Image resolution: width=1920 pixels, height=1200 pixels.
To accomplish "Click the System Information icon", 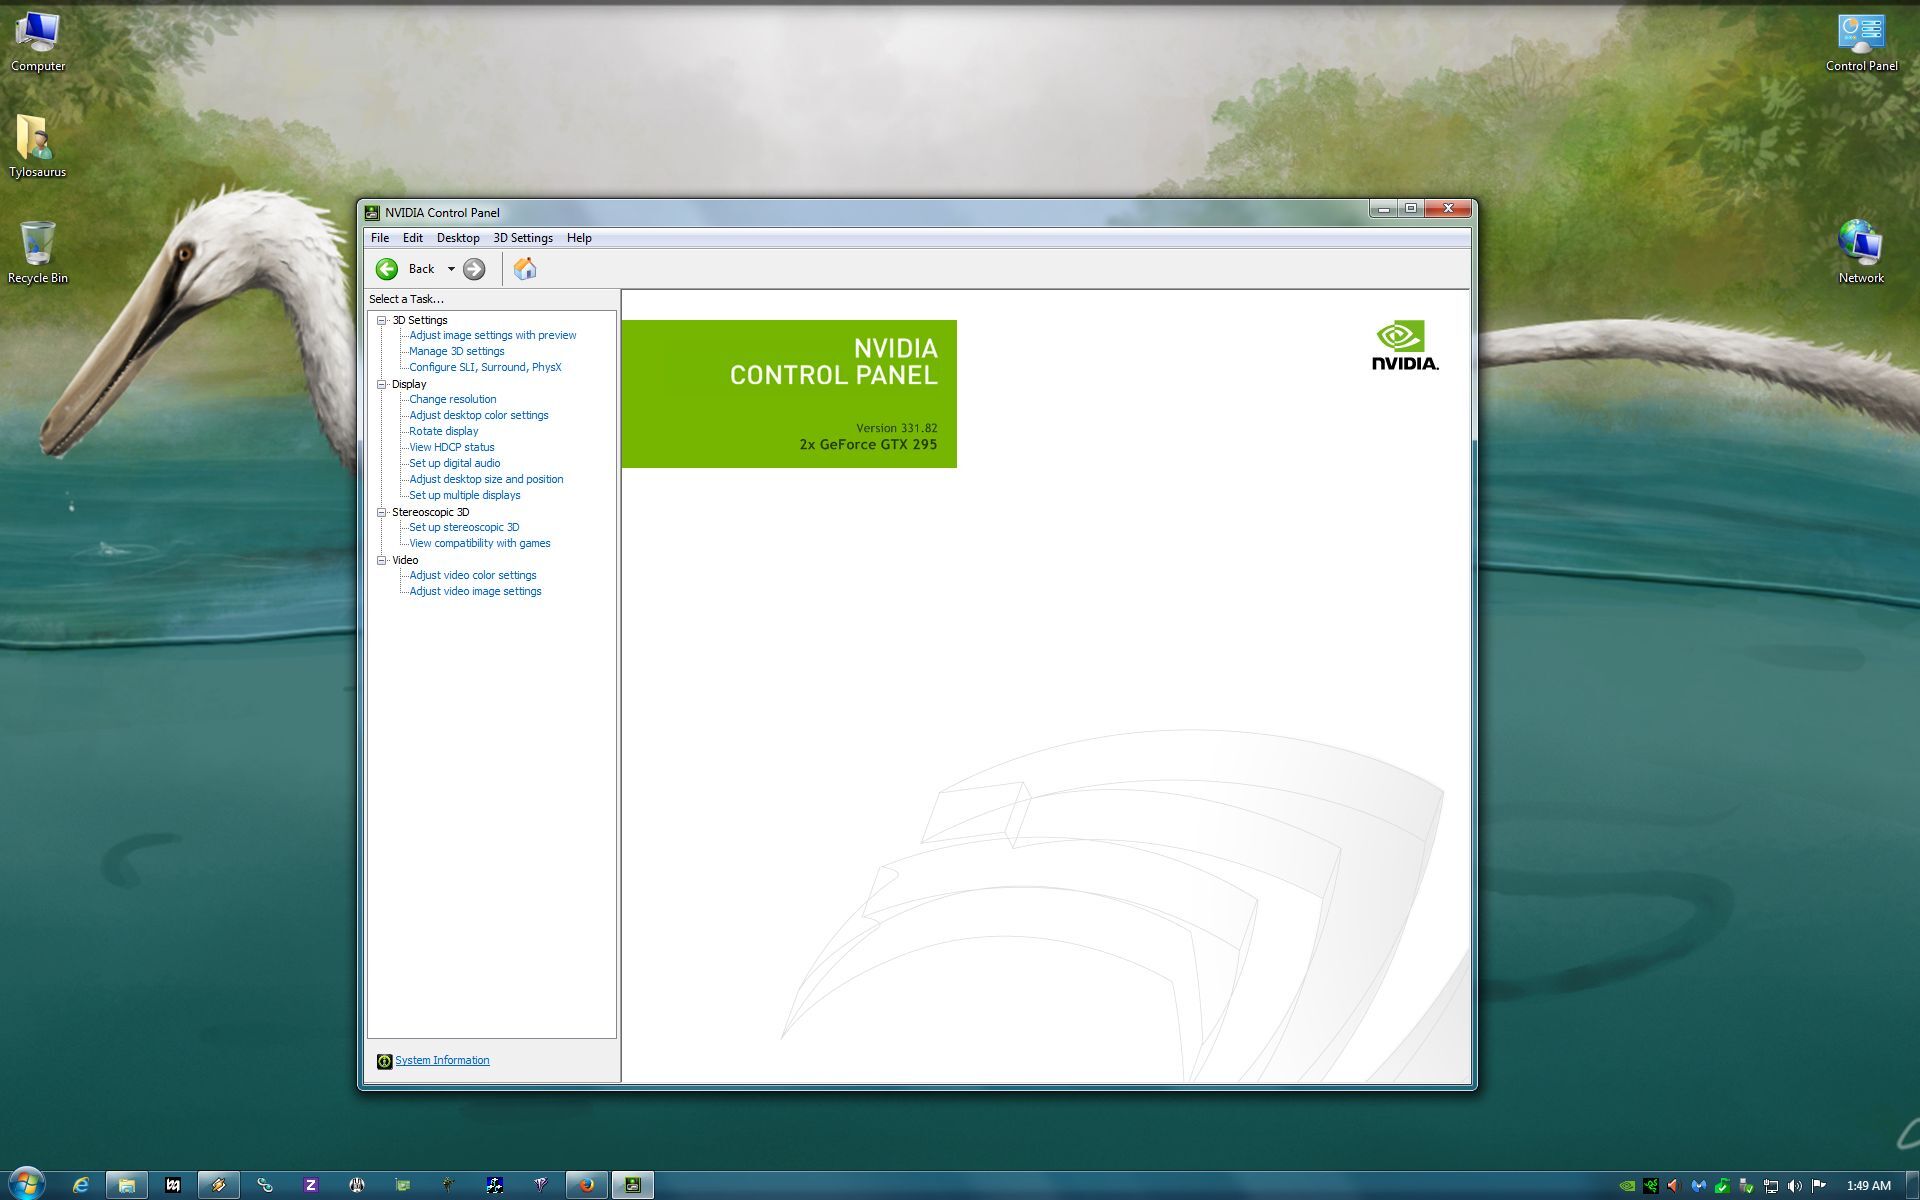I will tap(384, 1061).
